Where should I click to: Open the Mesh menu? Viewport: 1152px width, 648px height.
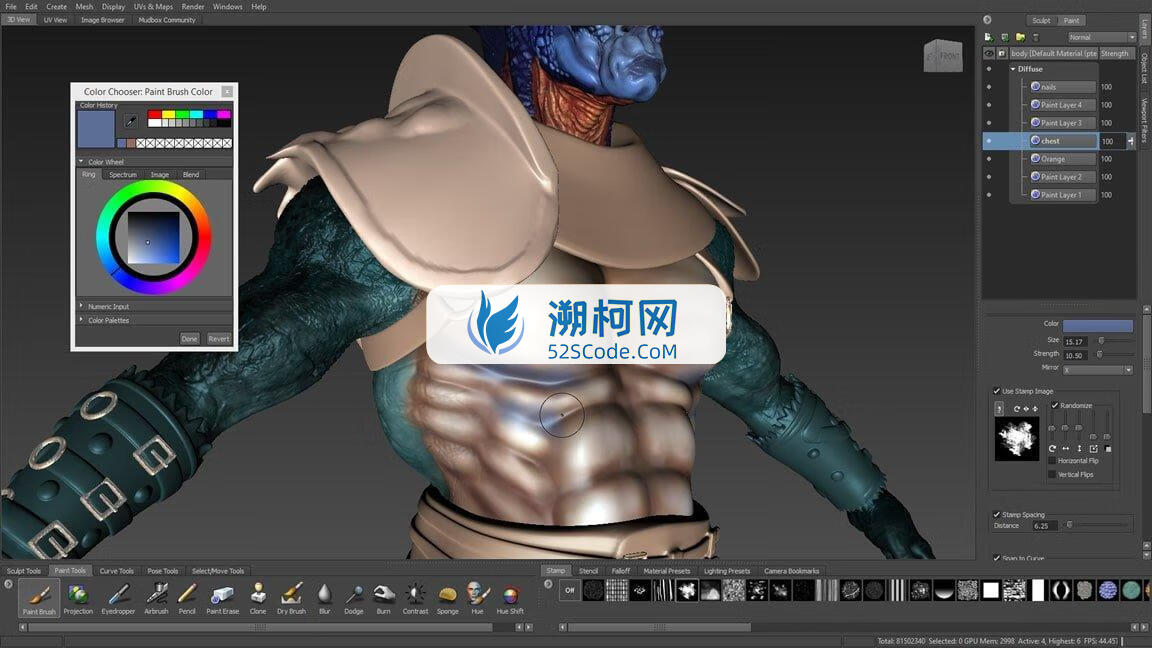[x=84, y=7]
